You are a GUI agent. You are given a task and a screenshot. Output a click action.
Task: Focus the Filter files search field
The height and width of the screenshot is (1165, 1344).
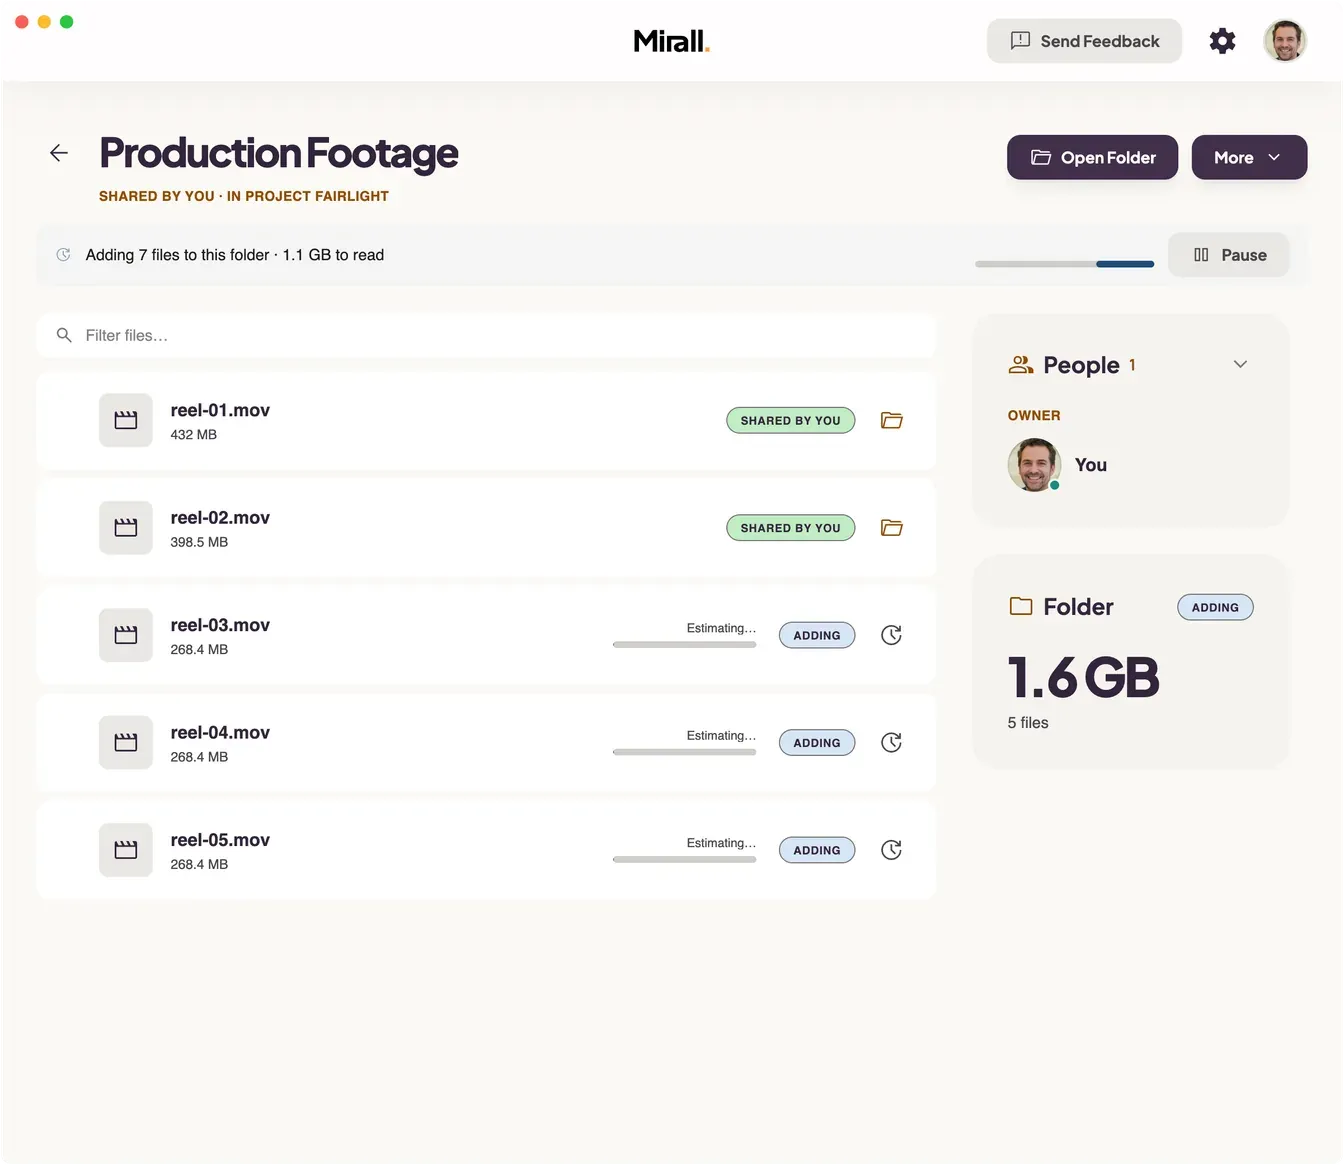pos(486,335)
